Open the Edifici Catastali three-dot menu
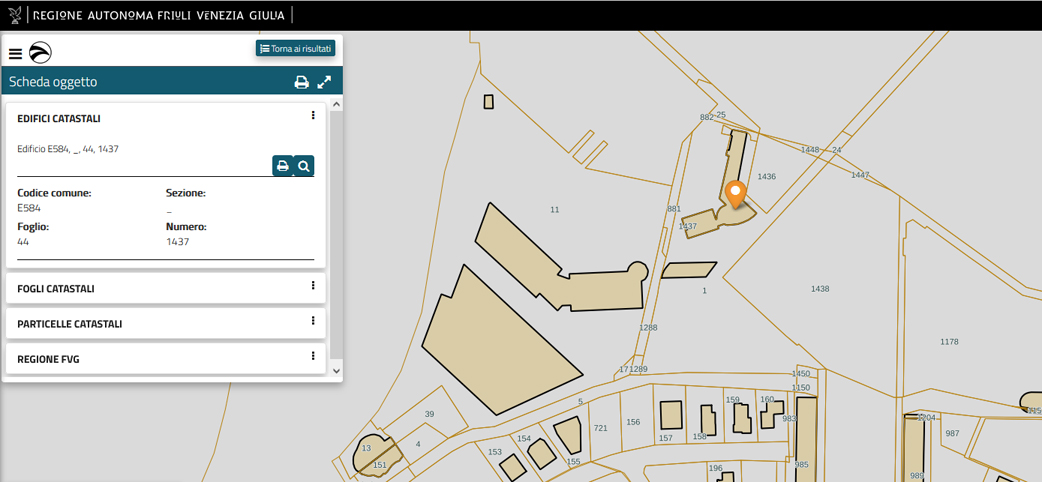 coord(313,116)
